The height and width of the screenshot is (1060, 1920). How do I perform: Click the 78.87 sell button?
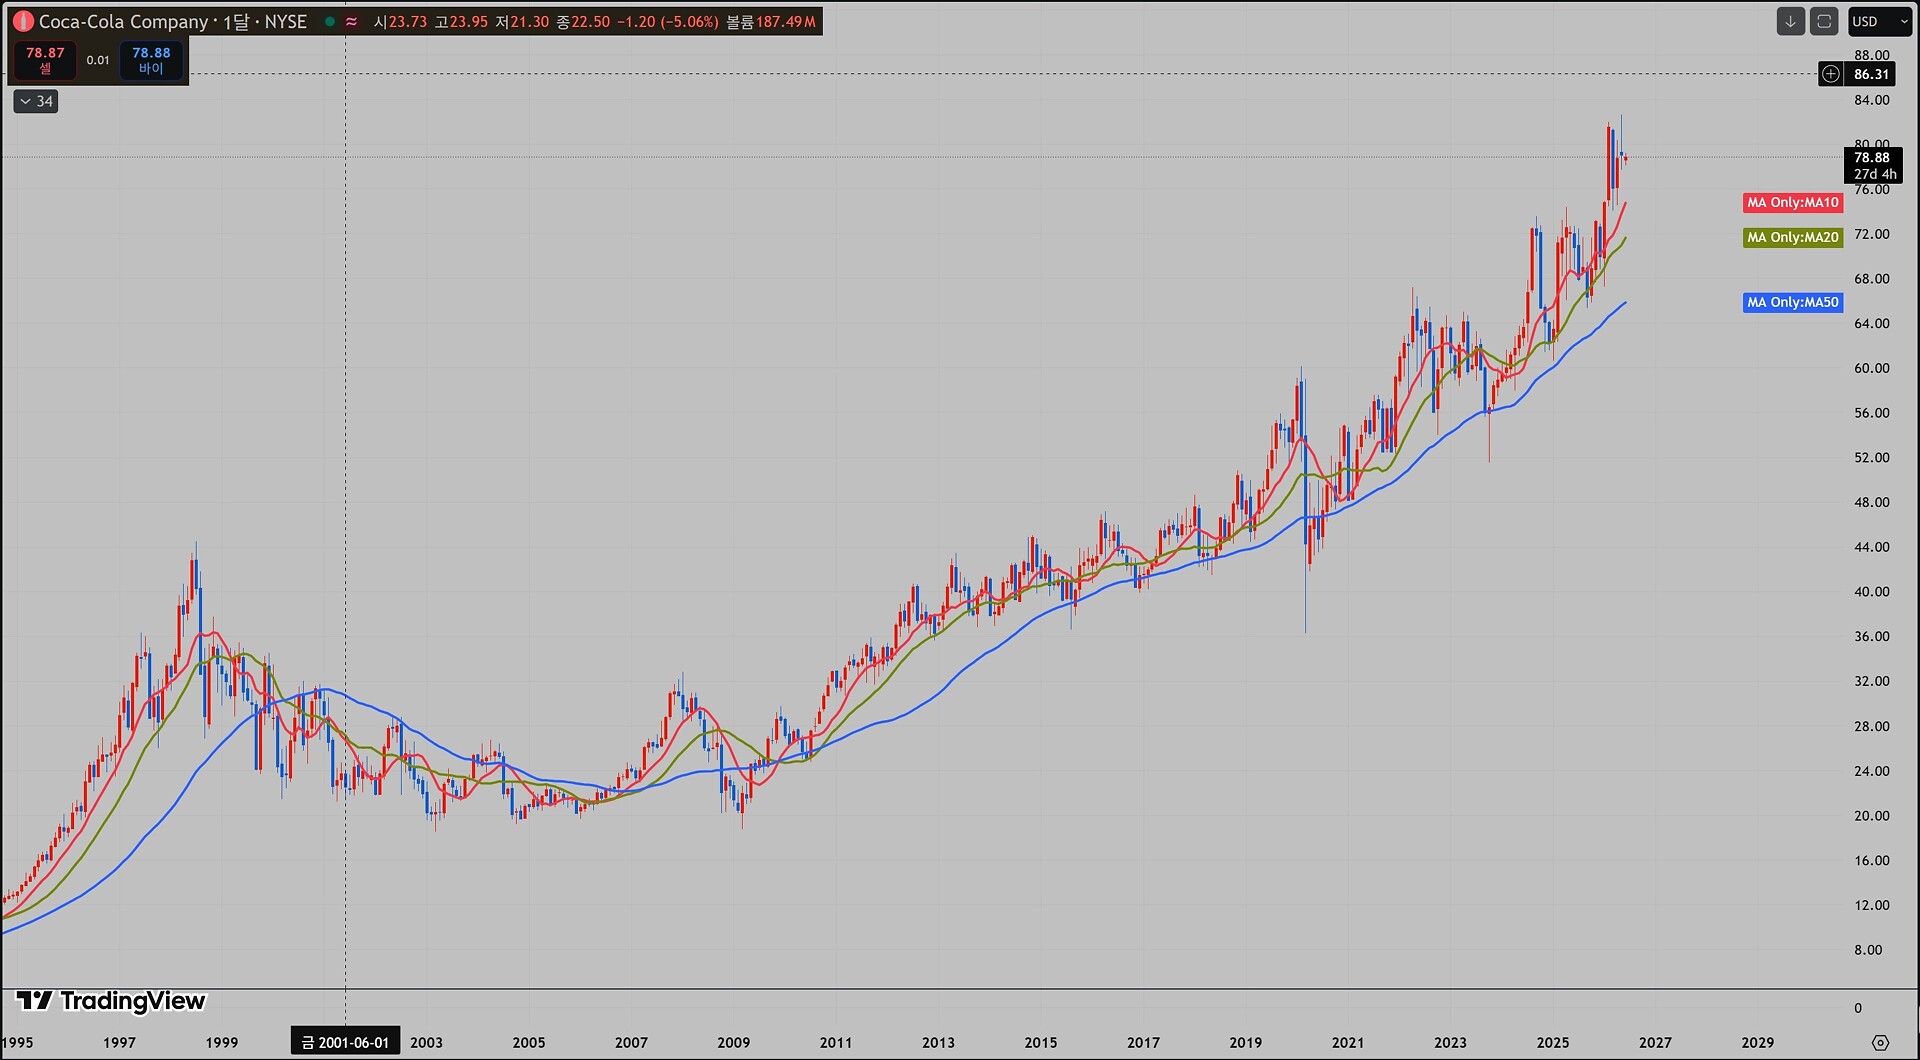click(45, 60)
